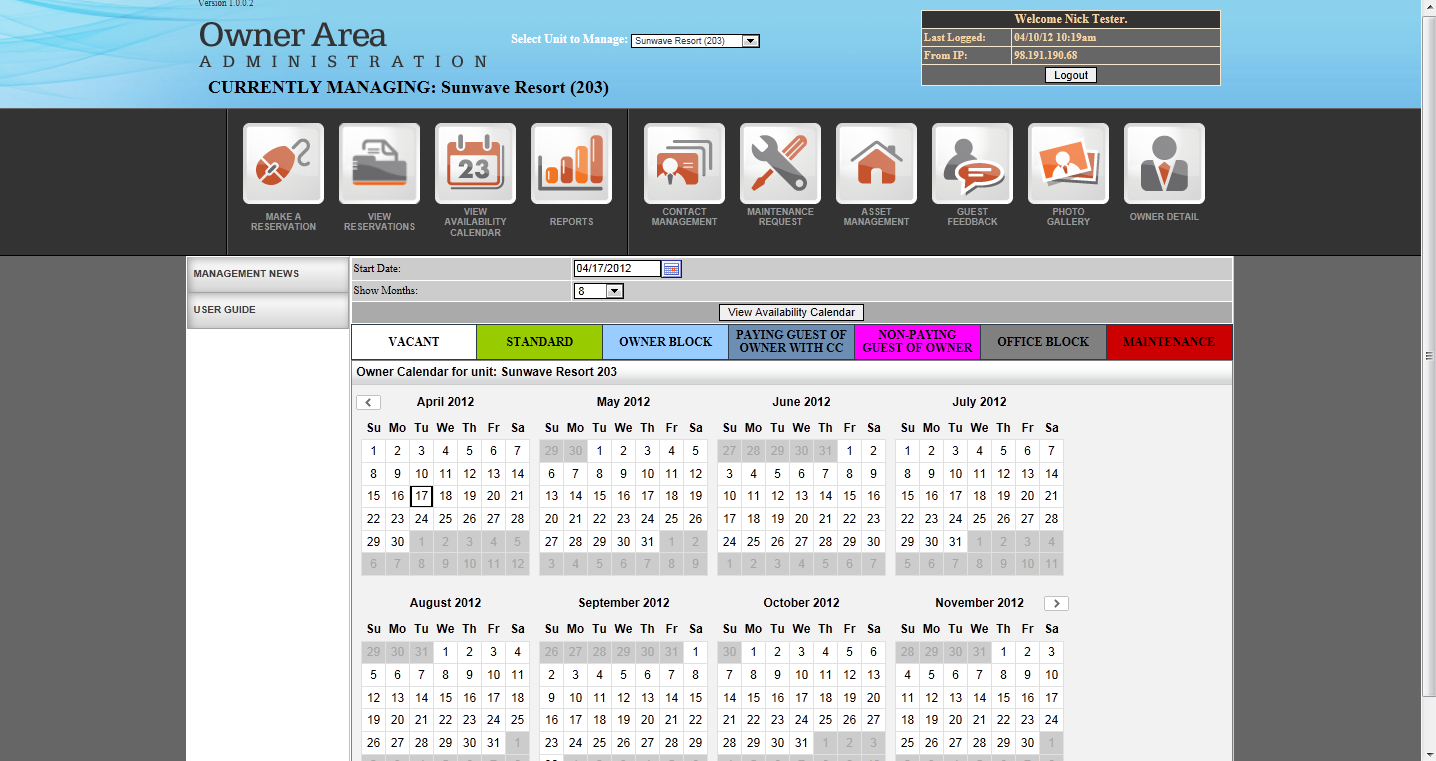Open the Photo Gallery icon
1436x761 pixels.
click(1068, 163)
